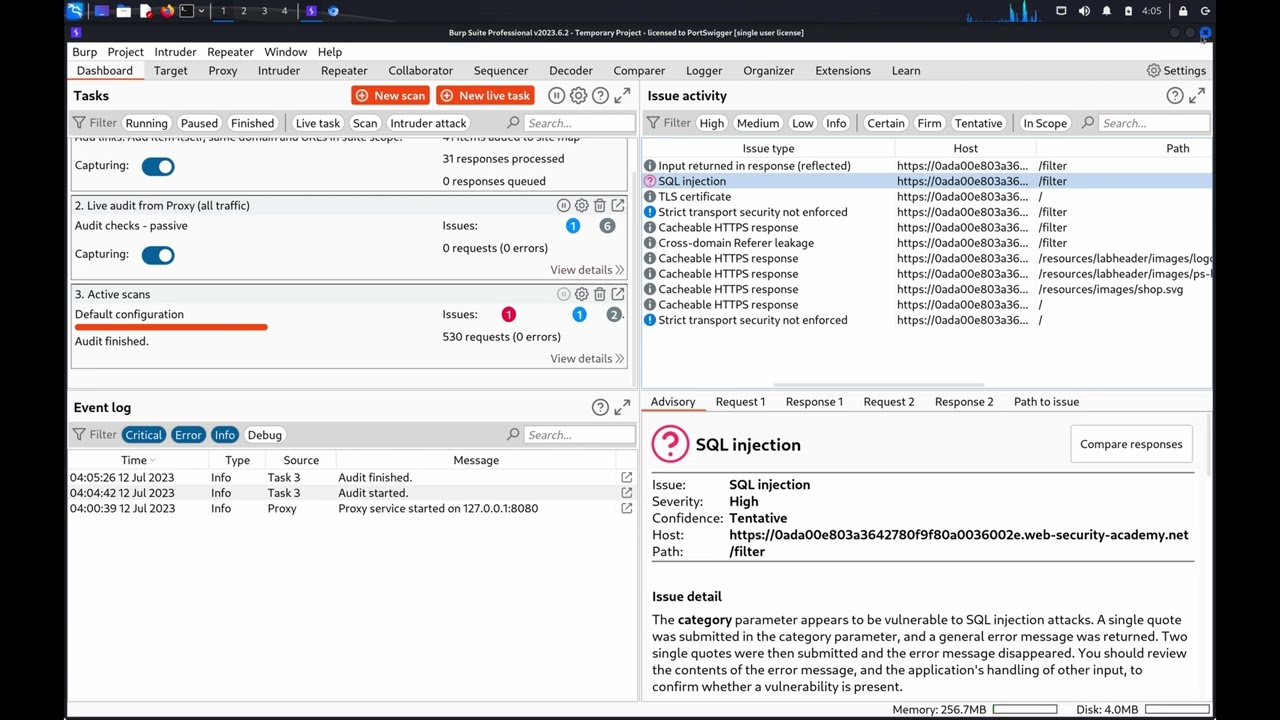Screen dimensions: 1280x720
Task: Toggle the Running filter in Tasks
Action: [x=147, y=123]
